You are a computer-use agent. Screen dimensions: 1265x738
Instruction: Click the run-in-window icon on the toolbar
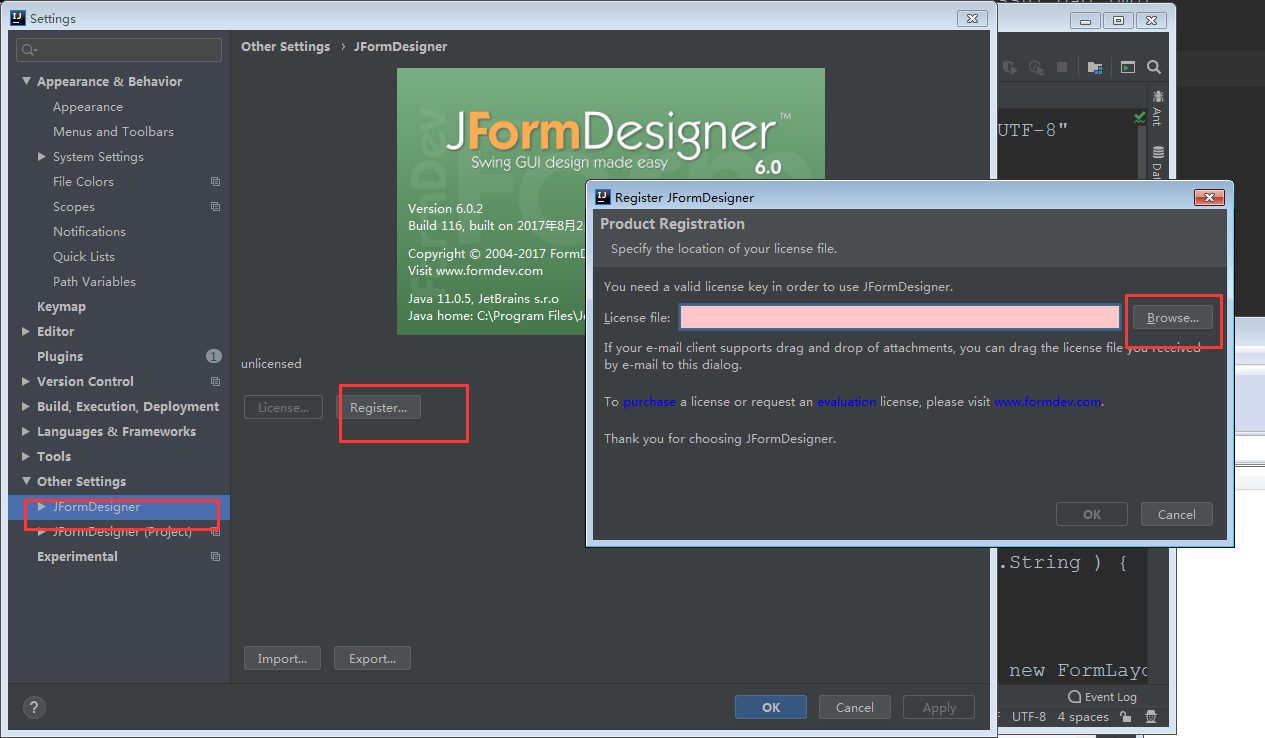pos(1127,67)
